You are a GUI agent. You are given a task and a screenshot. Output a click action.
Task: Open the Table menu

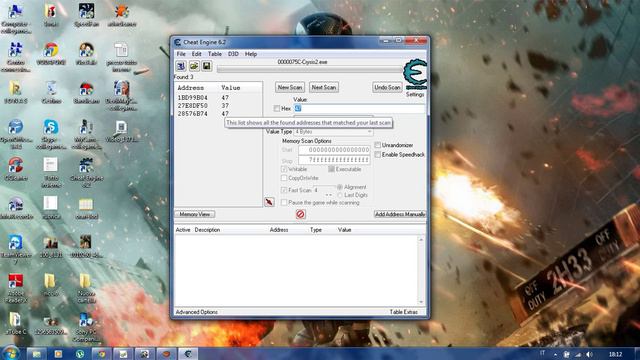pos(215,54)
